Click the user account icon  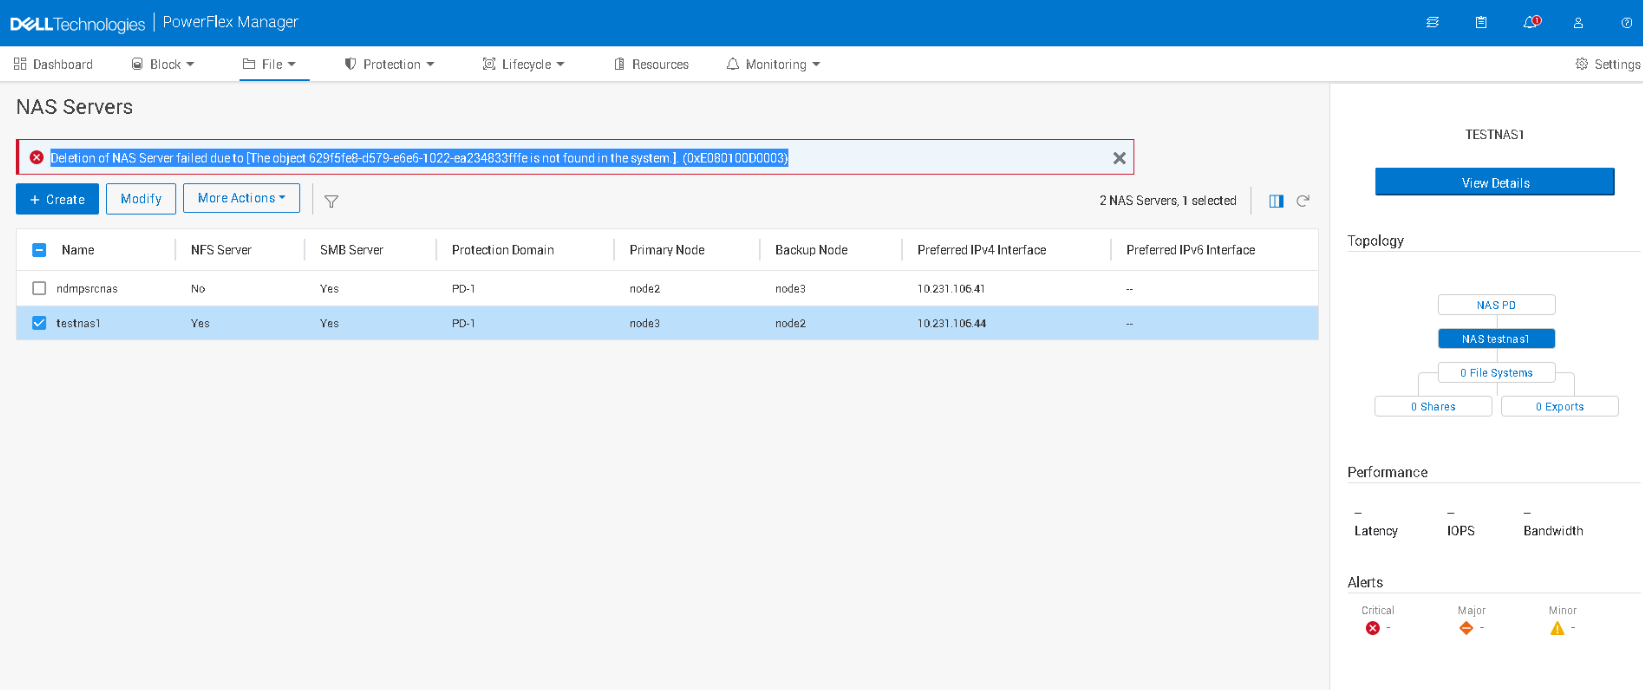pyautogui.click(x=1578, y=22)
